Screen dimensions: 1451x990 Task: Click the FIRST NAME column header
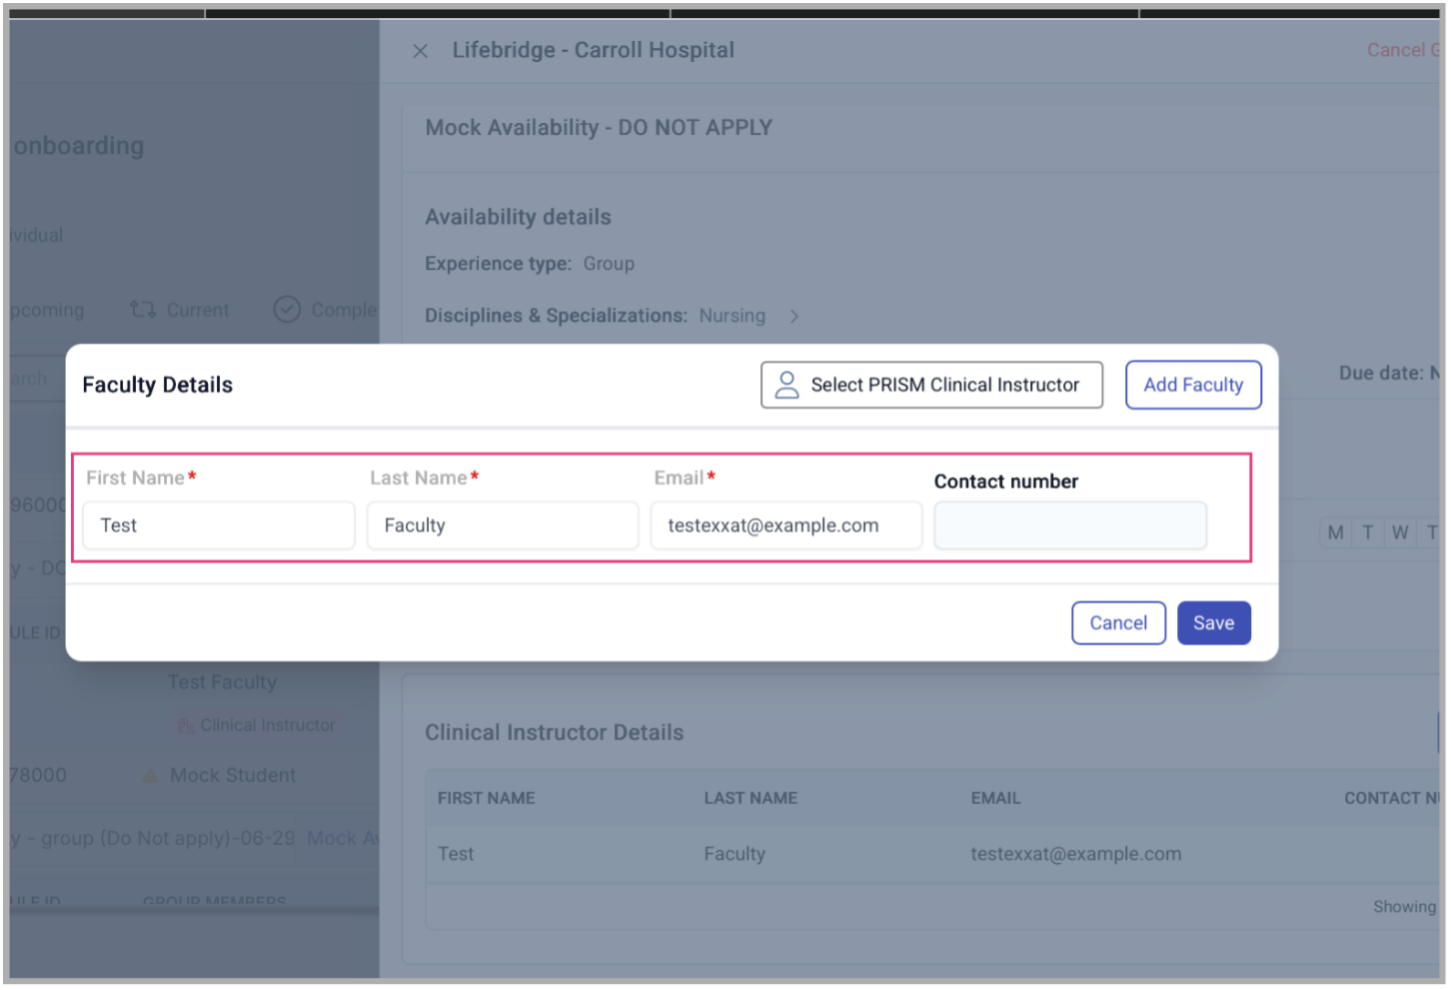[486, 798]
